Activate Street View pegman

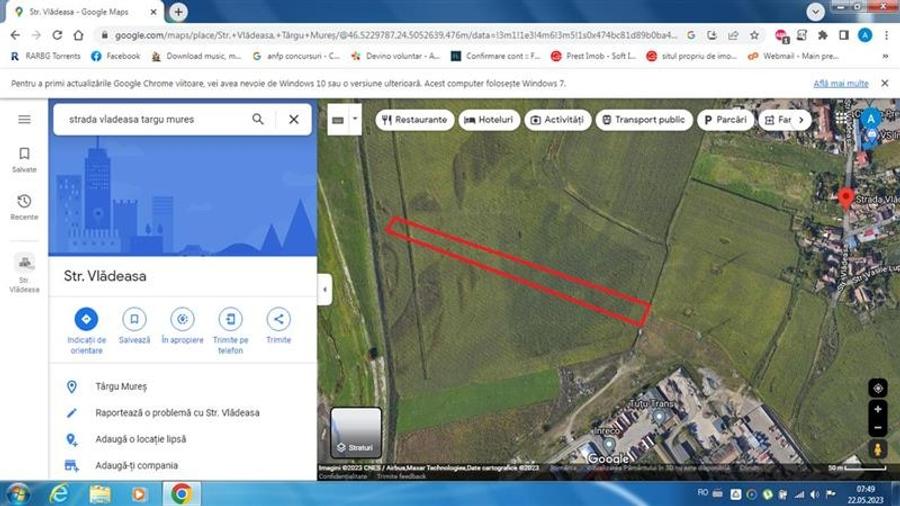click(878, 449)
